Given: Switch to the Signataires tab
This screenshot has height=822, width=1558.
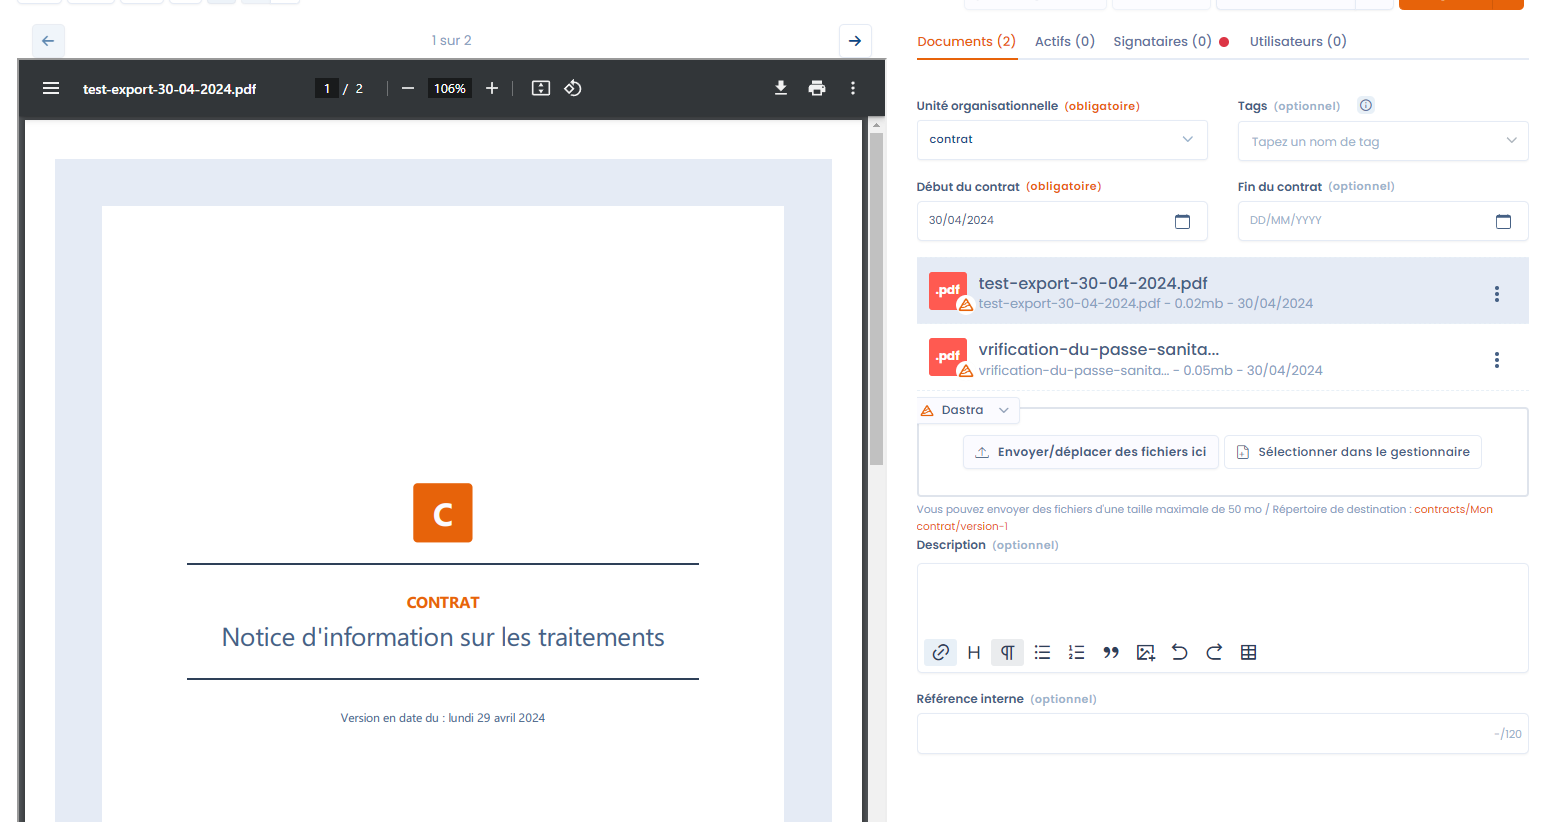Looking at the screenshot, I should (x=1162, y=41).
